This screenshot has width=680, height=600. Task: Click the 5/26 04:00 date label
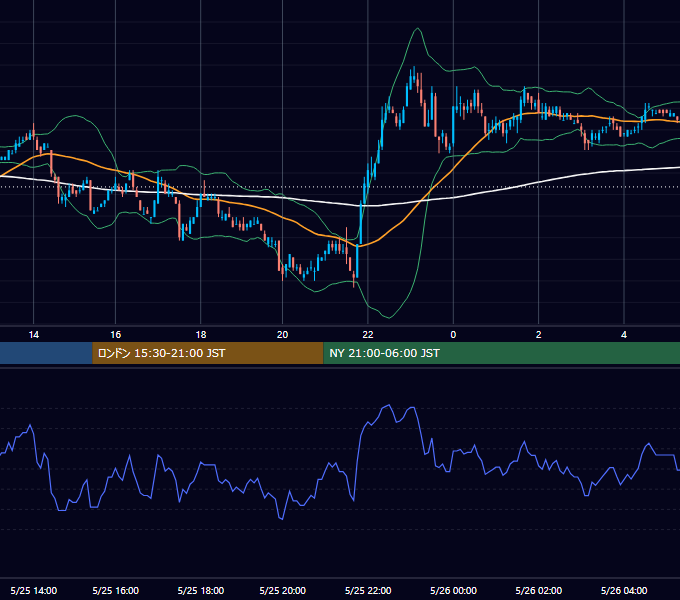624,590
